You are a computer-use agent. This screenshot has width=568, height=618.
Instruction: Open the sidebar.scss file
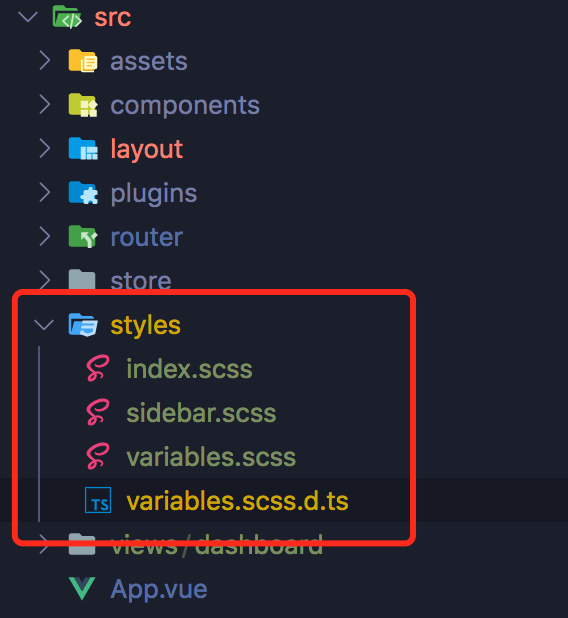[x=201, y=413]
